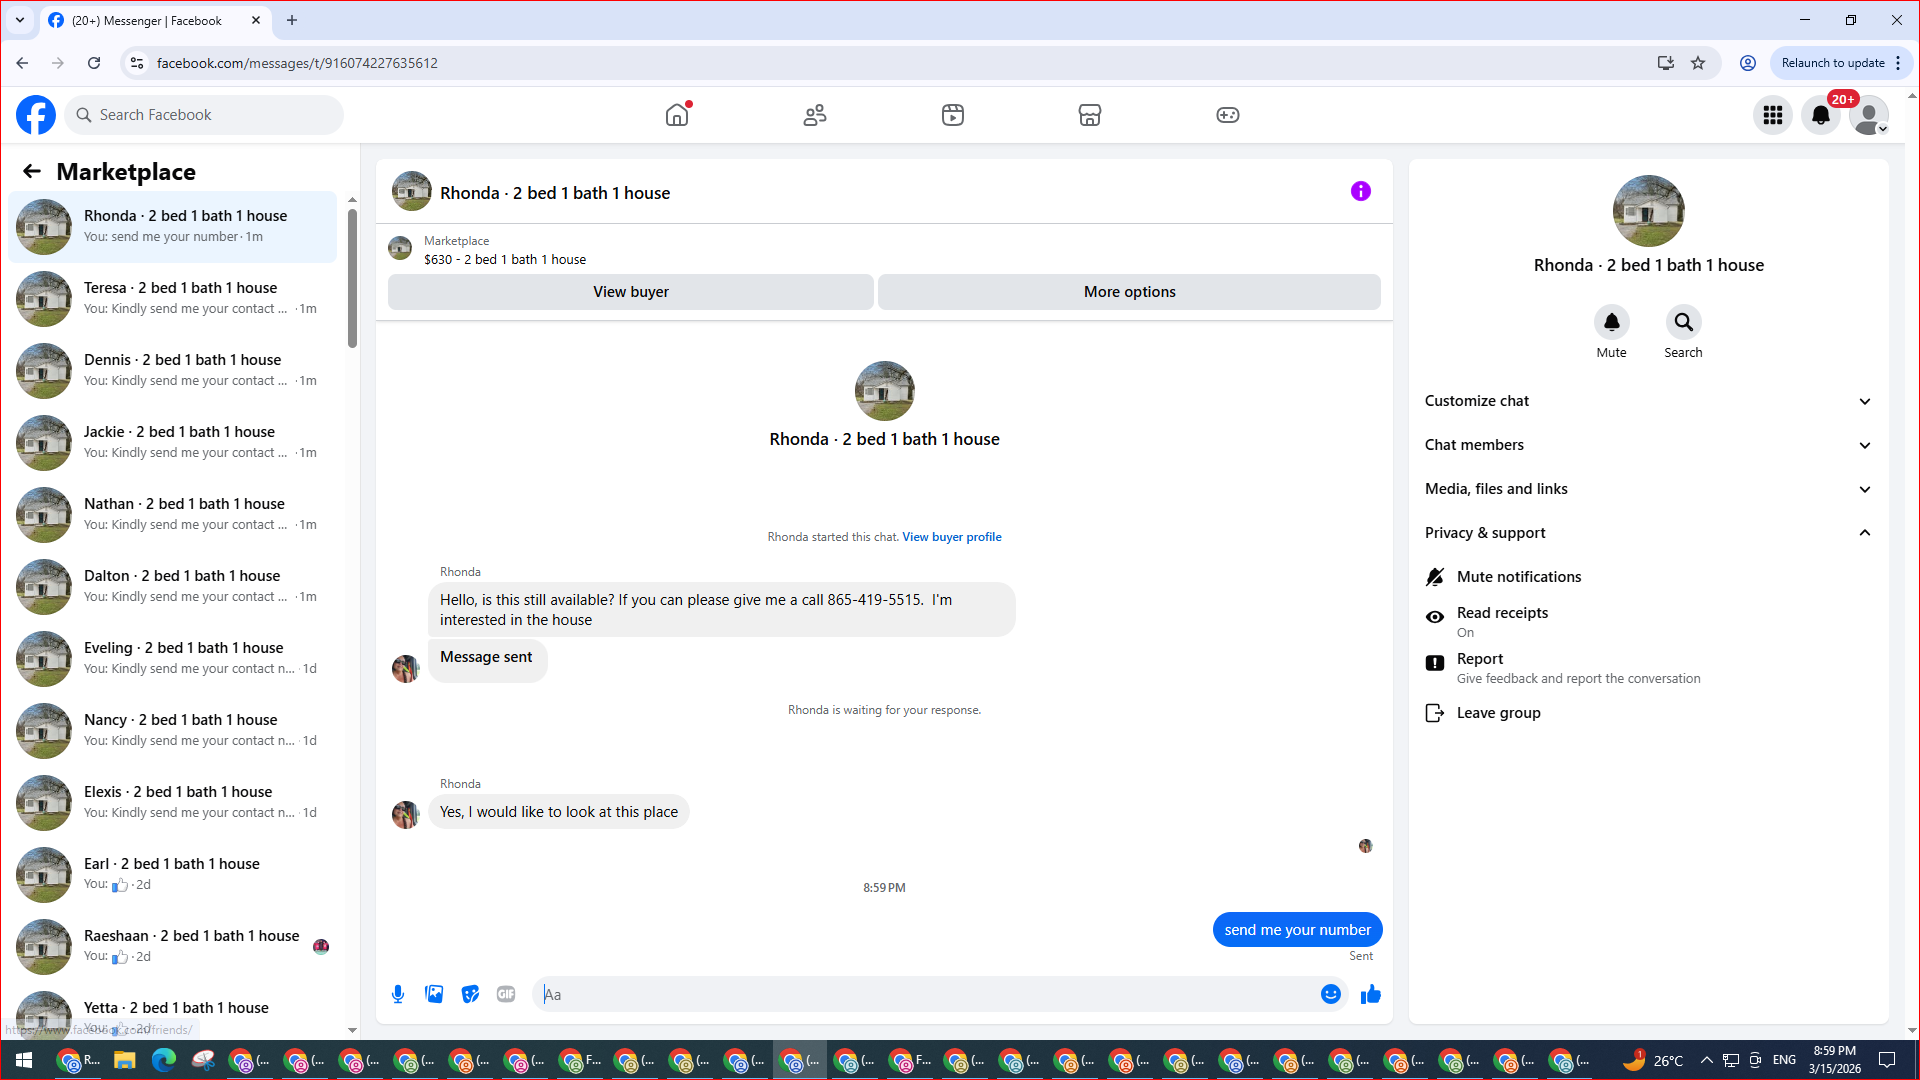This screenshot has height=1080, width=1920.
Task: Toggle Read receipts setting
Action: pyautogui.click(x=1648, y=621)
